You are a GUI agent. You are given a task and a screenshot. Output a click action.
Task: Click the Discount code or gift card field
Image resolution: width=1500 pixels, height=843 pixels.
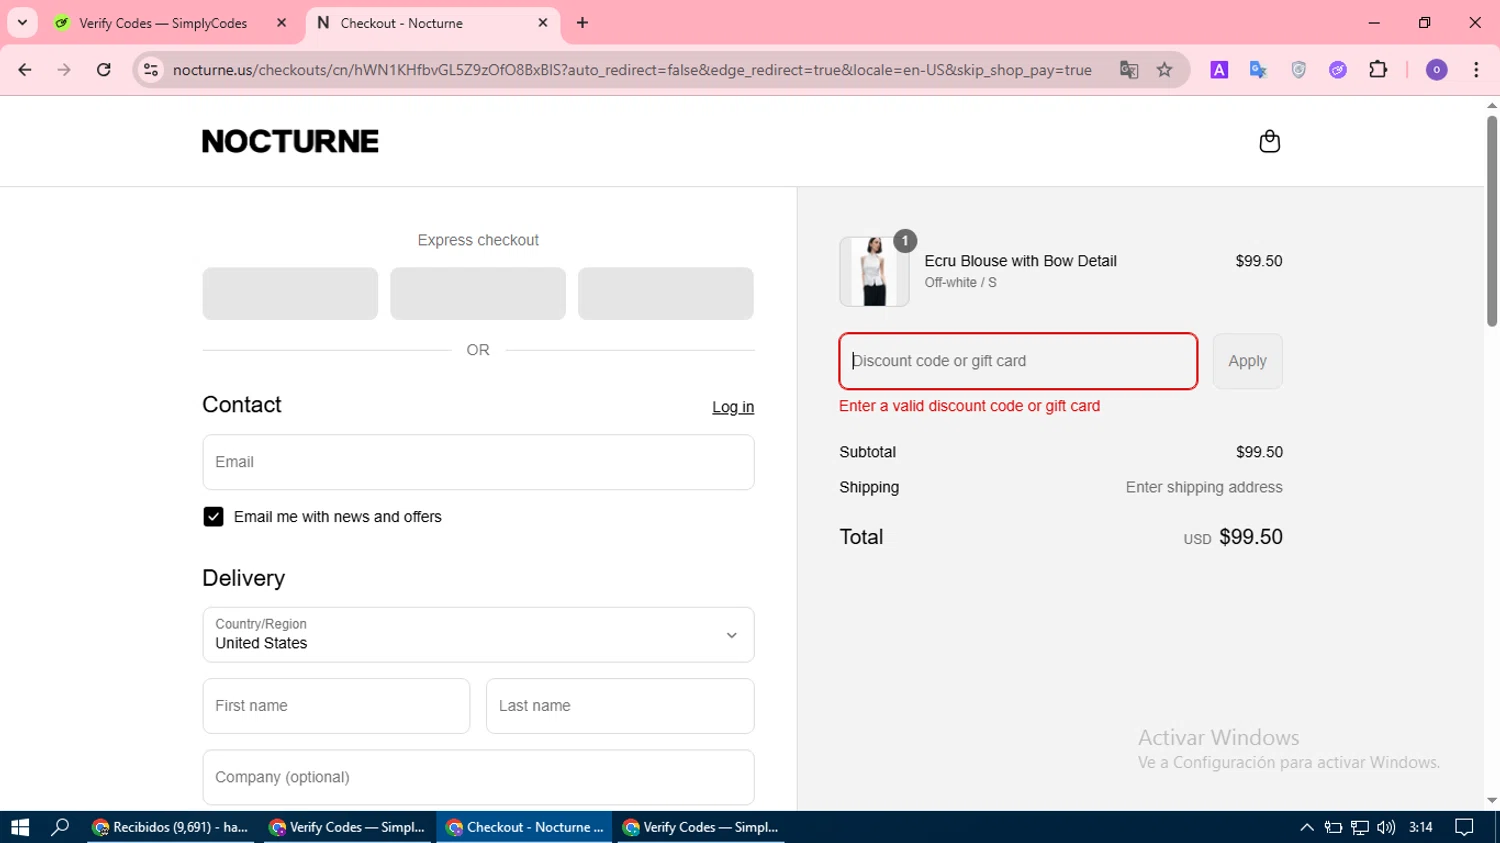click(1018, 361)
